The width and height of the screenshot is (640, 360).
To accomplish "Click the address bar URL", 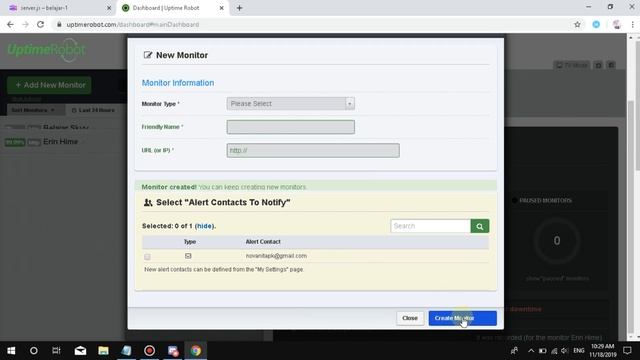I will [133, 24].
